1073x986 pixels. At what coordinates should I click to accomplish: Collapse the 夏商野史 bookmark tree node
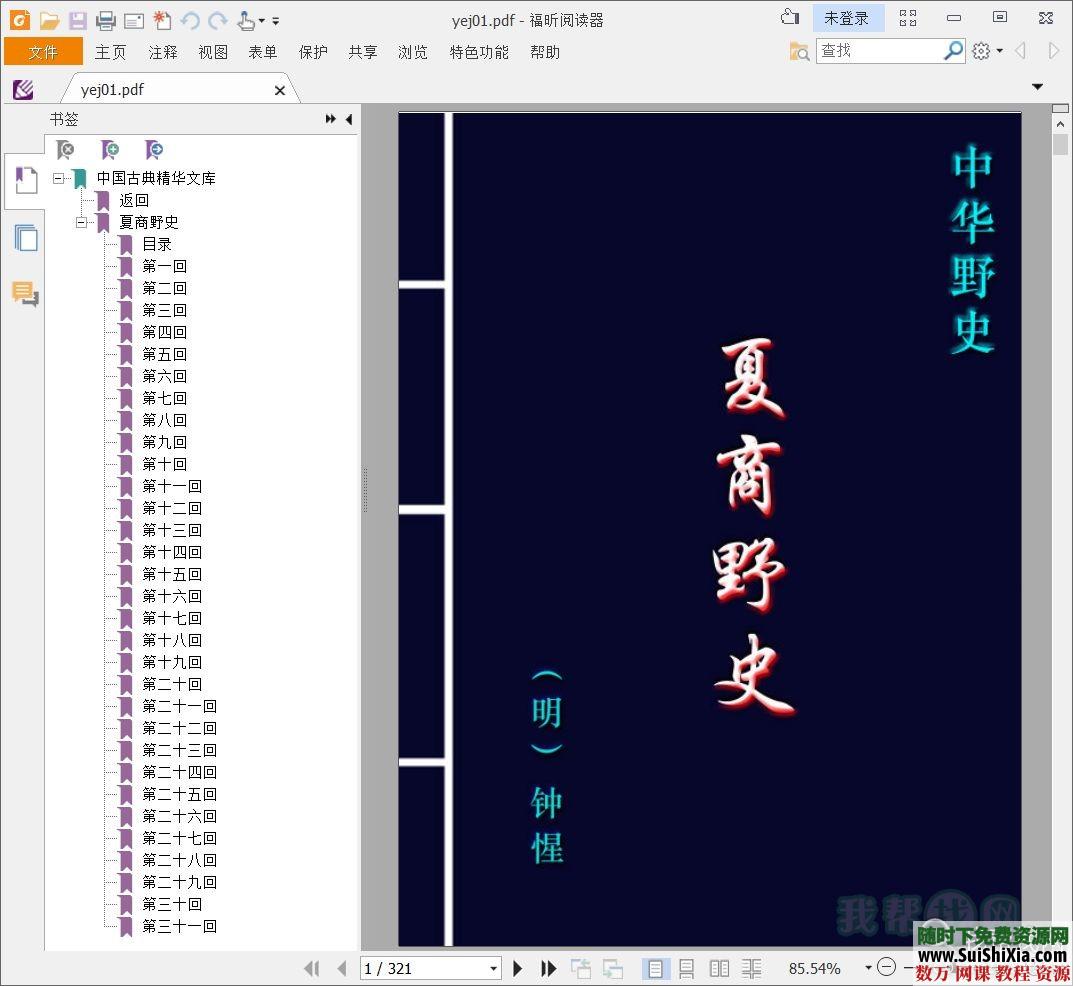click(x=82, y=222)
